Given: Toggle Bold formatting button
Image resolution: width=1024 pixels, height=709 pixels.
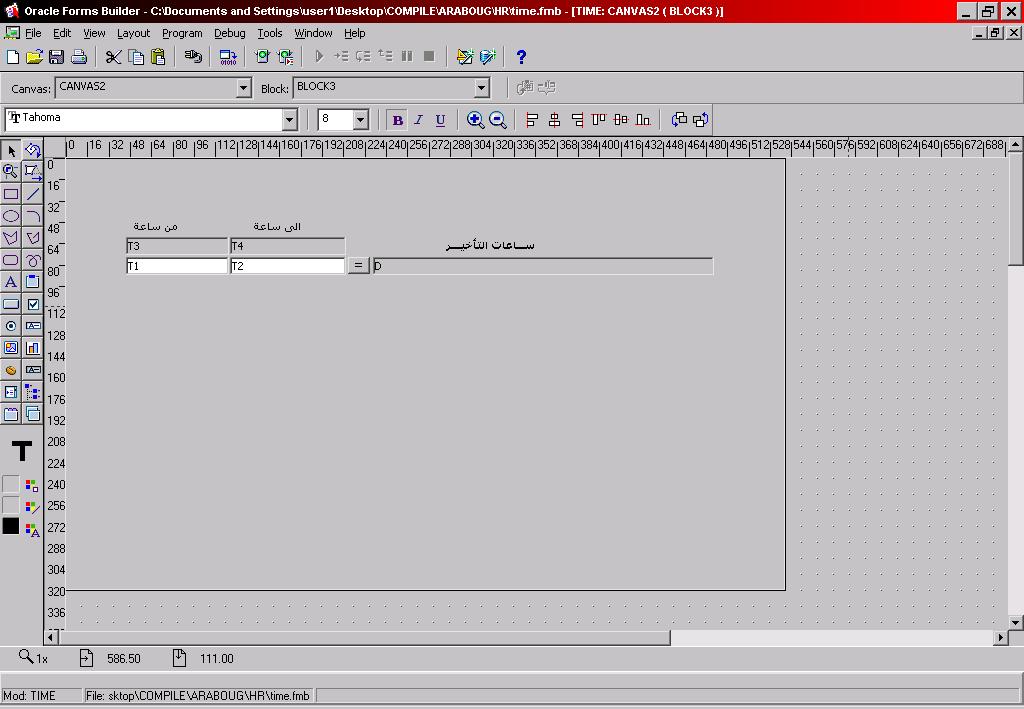Looking at the screenshot, I should (x=398, y=120).
